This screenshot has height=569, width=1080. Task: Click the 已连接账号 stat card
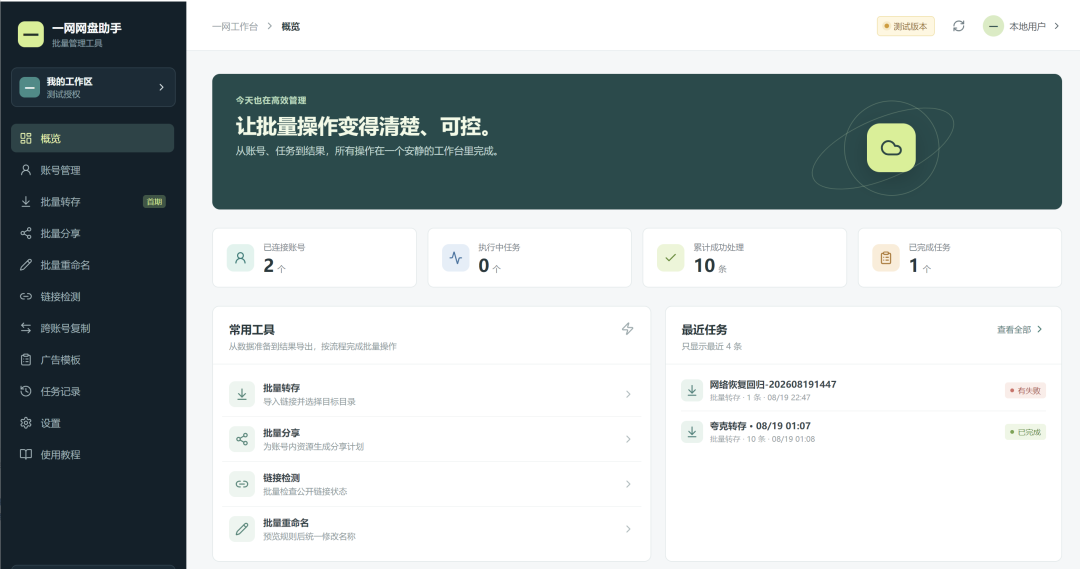coord(315,258)
